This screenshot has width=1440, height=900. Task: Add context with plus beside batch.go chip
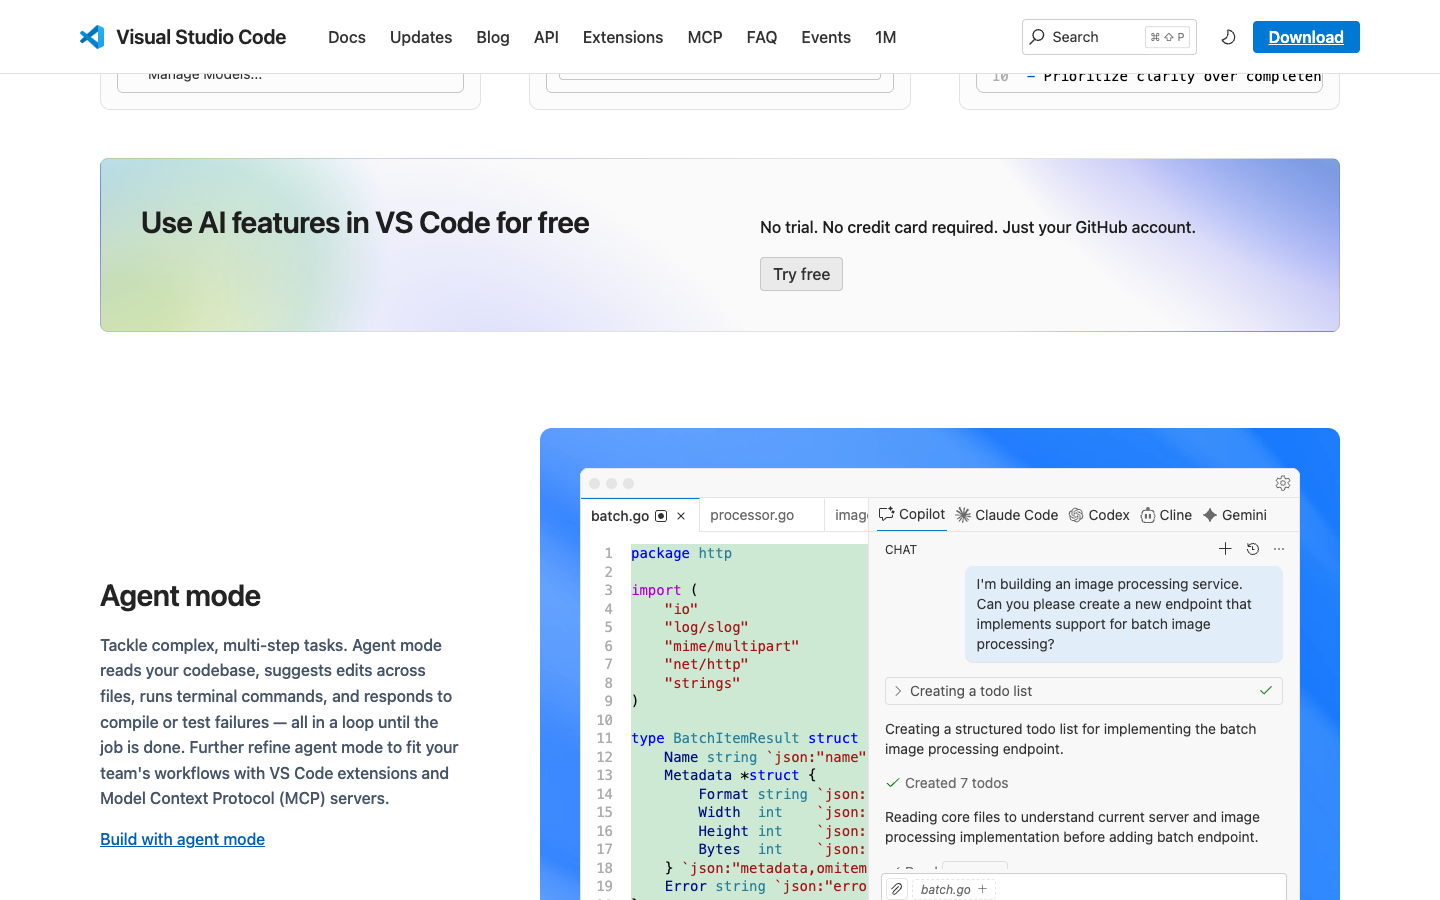click(x=983, y=888)
